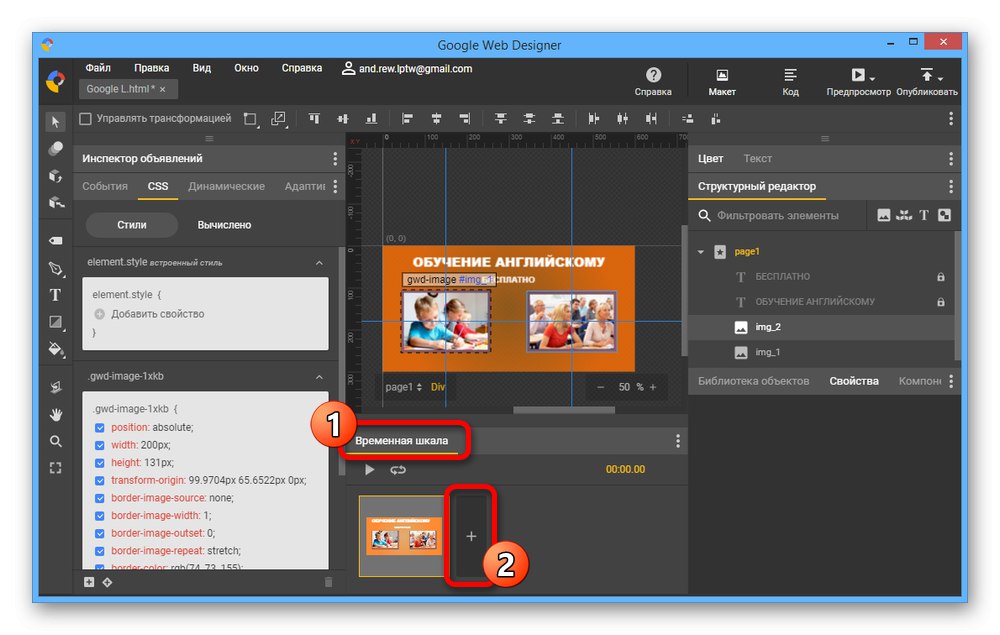1000x635 pixels.
Task: Click Добавить свойство to add property
Action: [x=157, y=314]
